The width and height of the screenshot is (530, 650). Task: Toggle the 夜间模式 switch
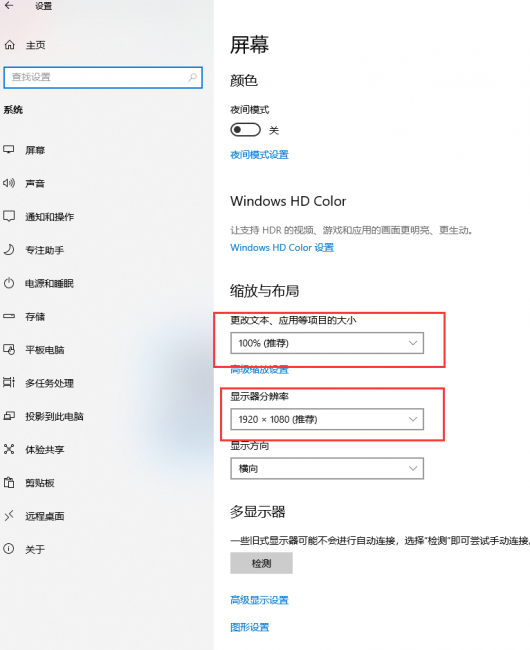(245, 130)
